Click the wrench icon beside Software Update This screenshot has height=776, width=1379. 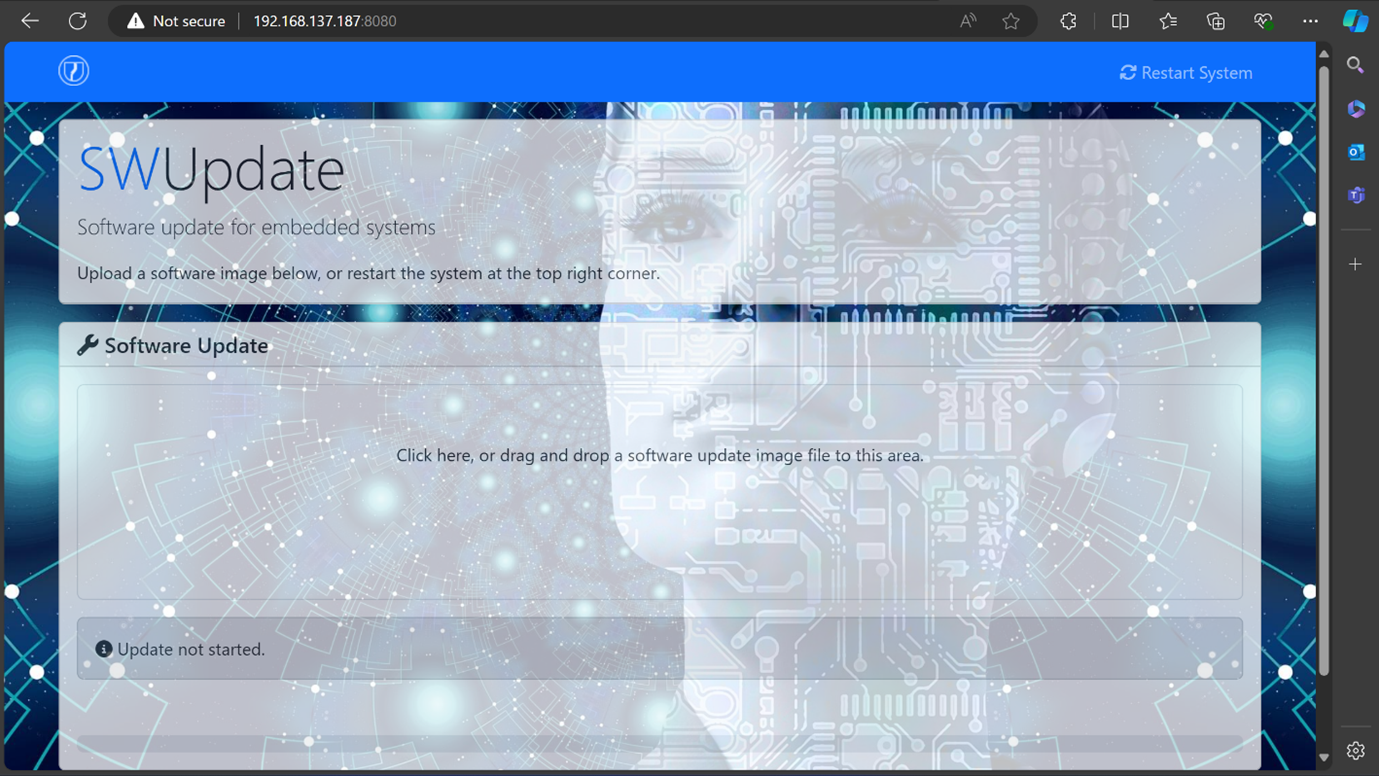[x=88, y=344]
